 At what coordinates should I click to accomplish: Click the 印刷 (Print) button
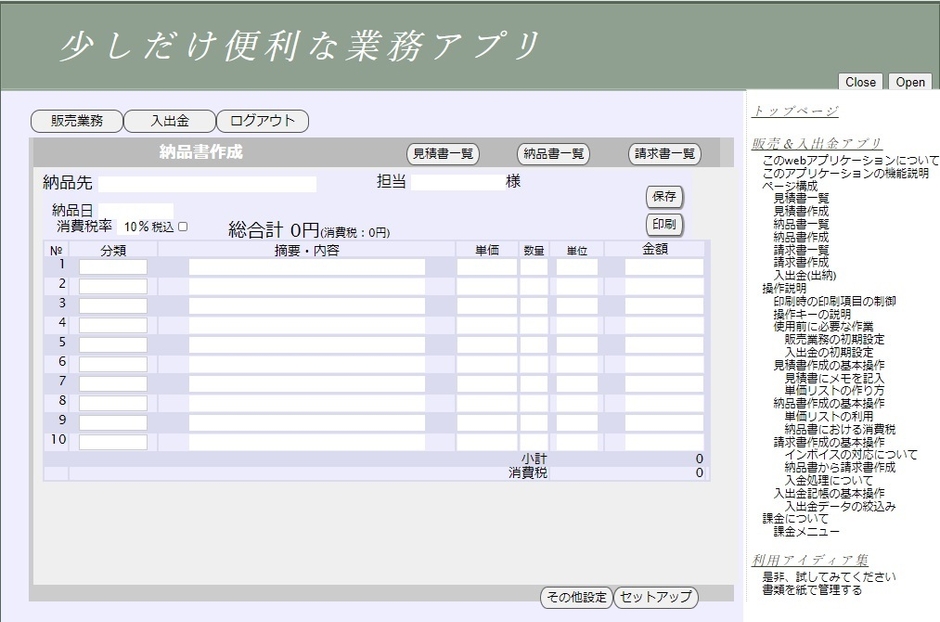click(663, 224)
